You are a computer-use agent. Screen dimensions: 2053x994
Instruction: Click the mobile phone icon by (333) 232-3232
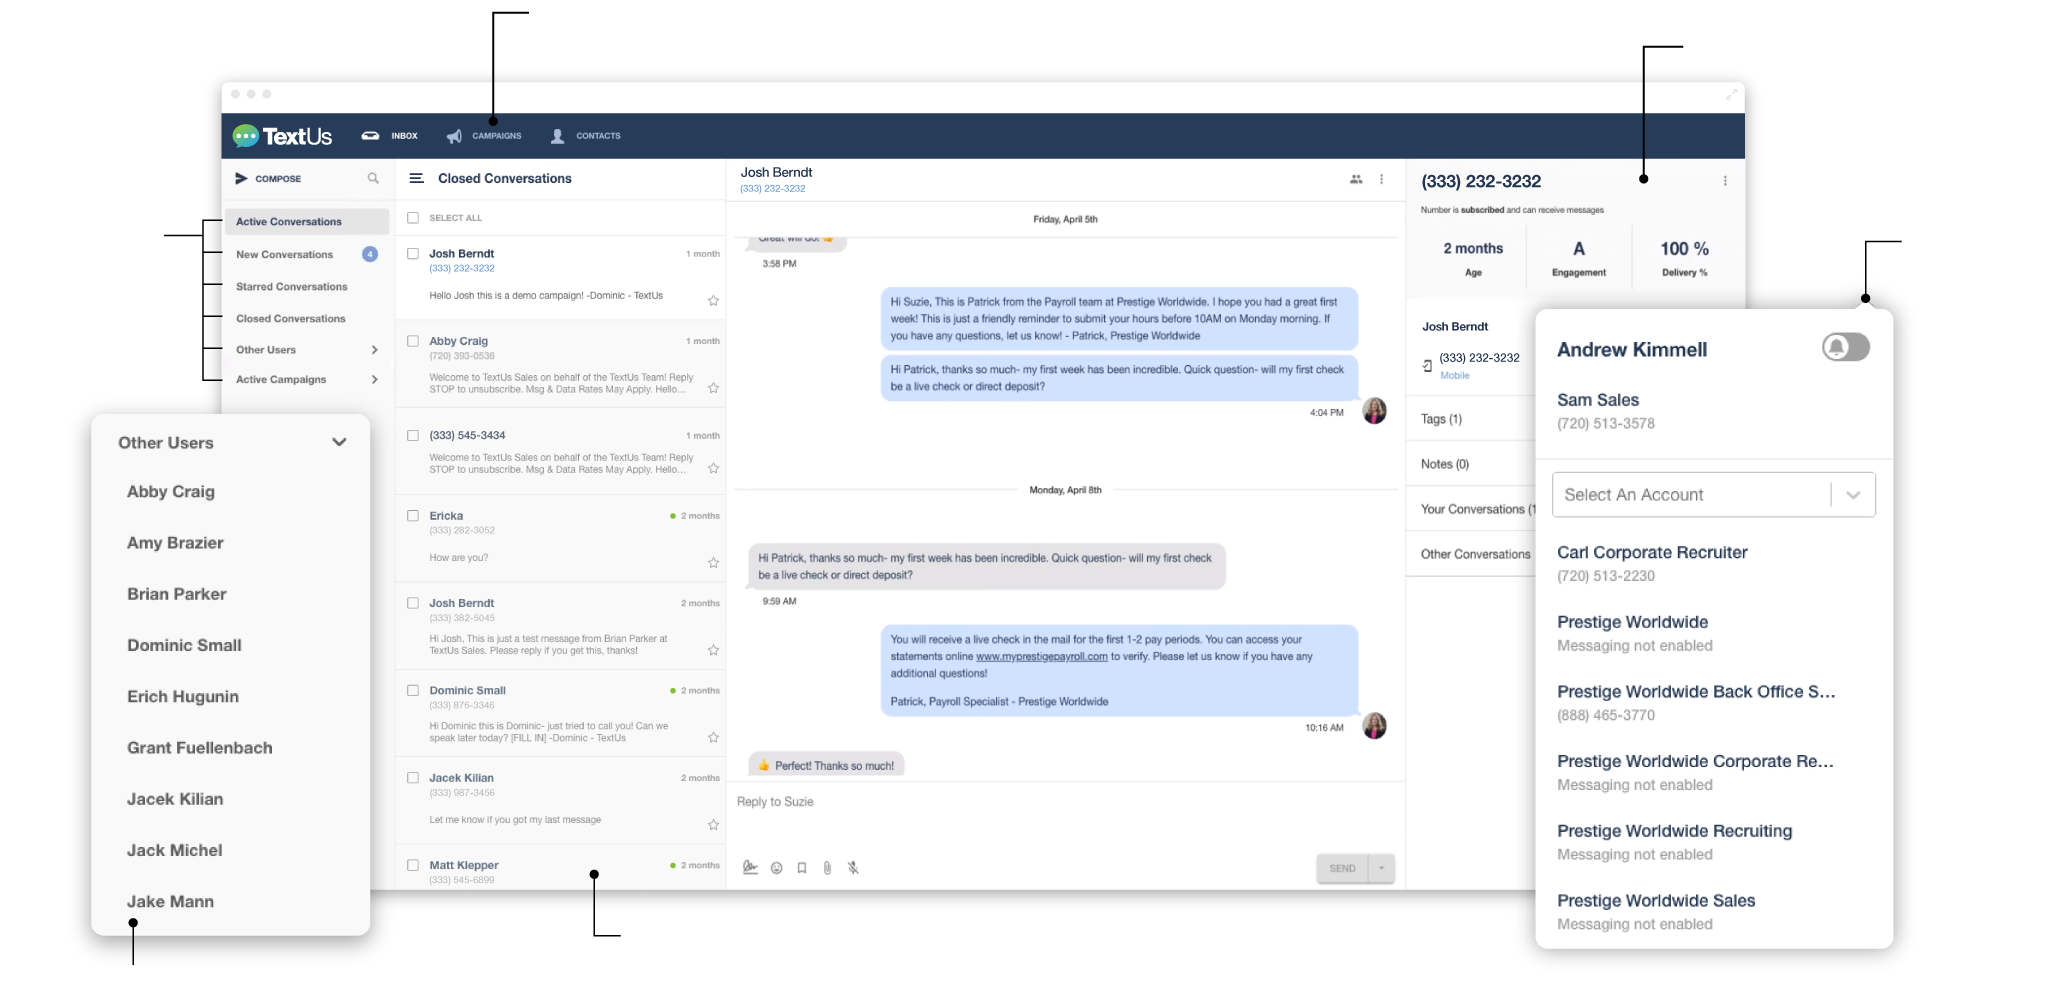point(1427,366)
